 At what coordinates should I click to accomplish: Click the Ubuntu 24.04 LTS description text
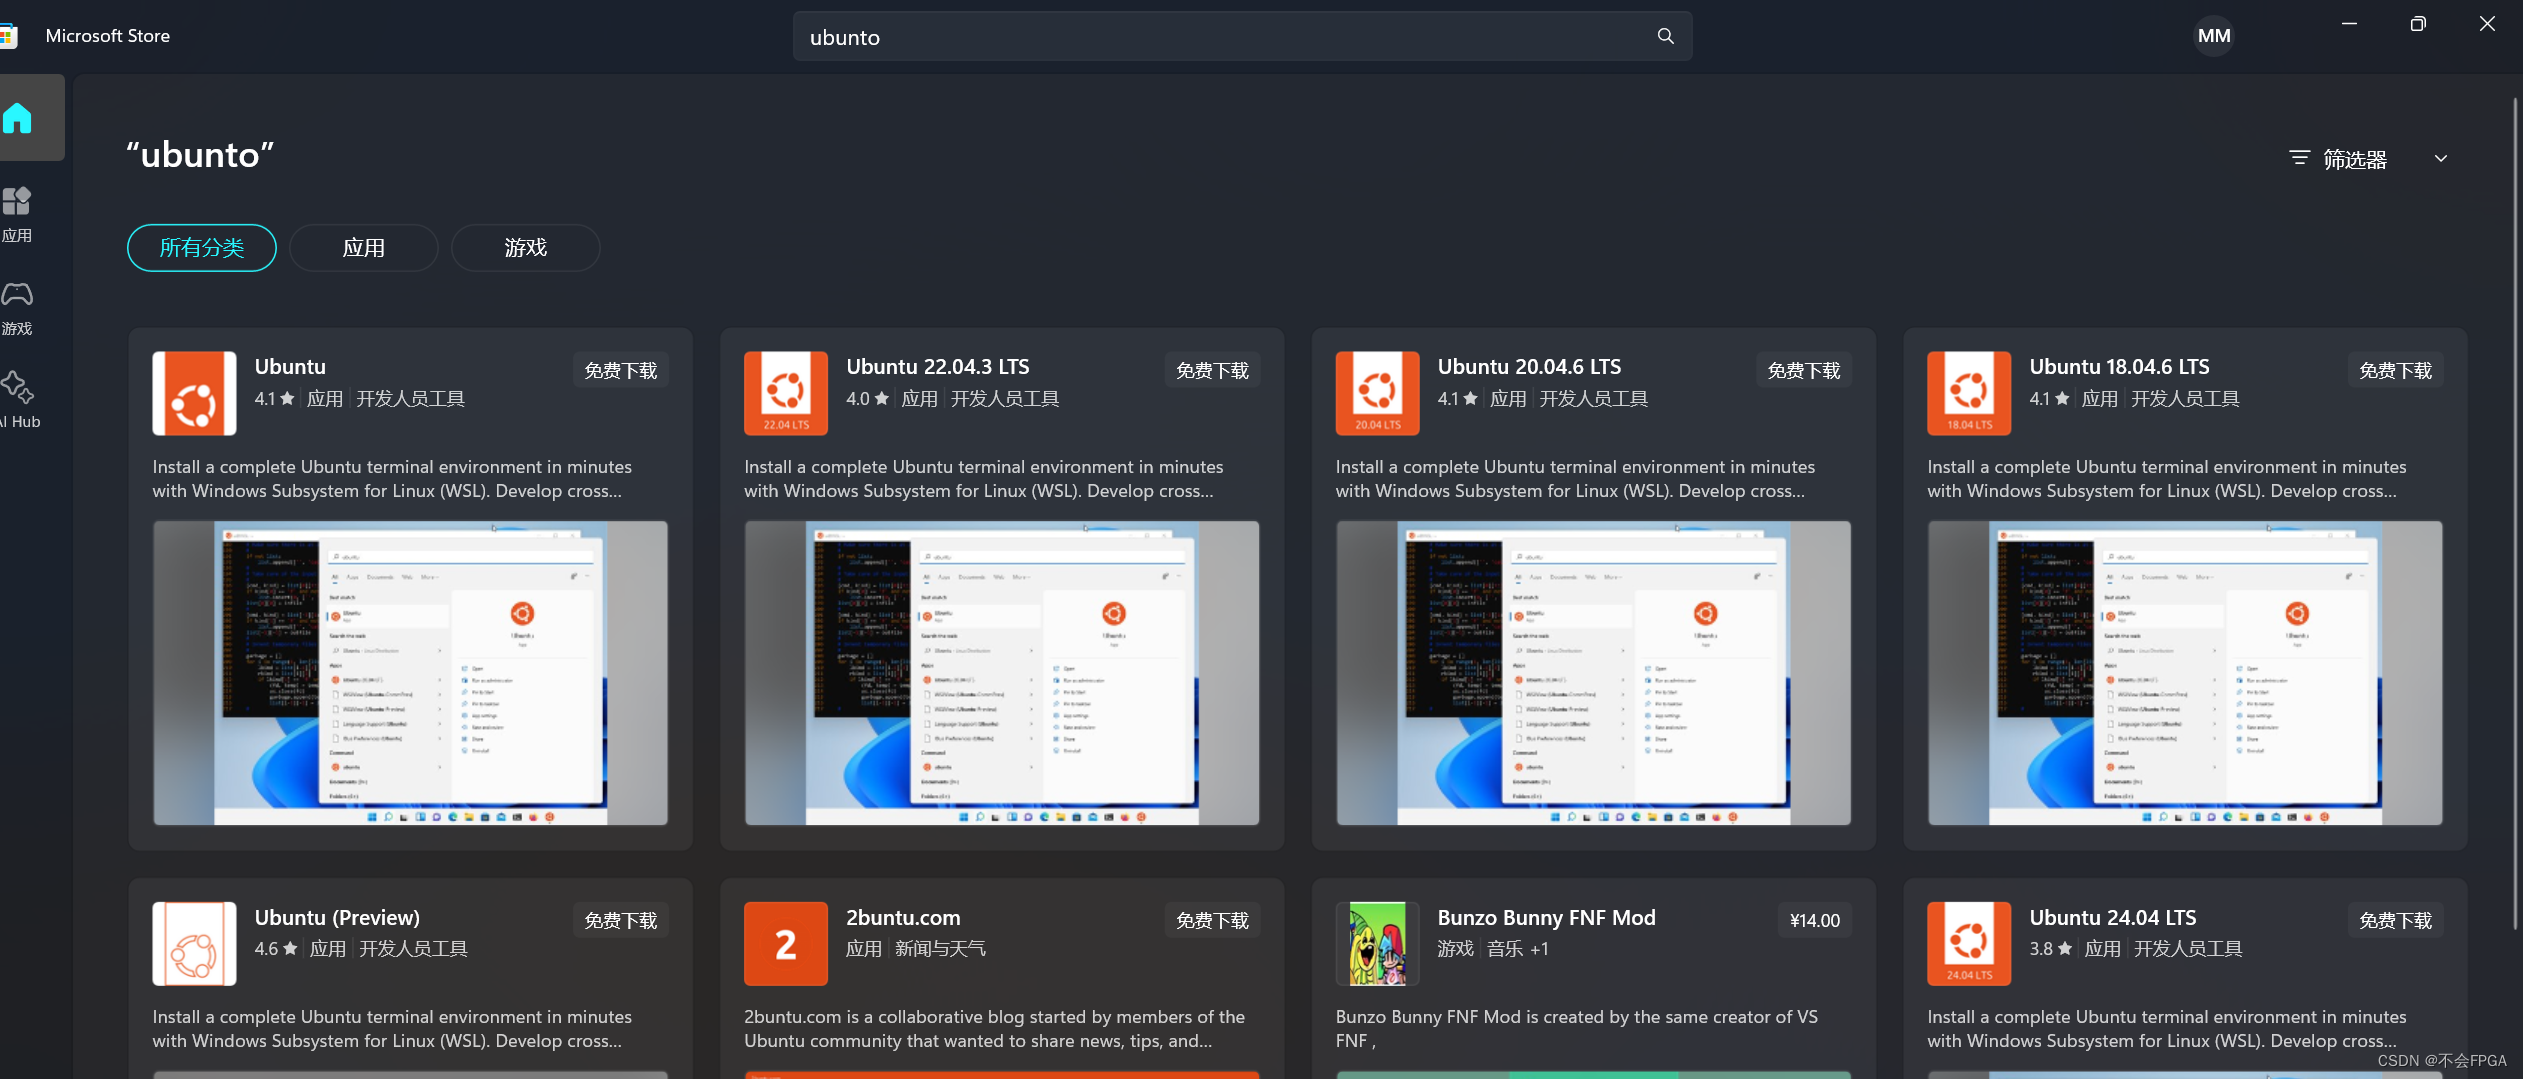pyautogui.click(x=2167, y=1029)
